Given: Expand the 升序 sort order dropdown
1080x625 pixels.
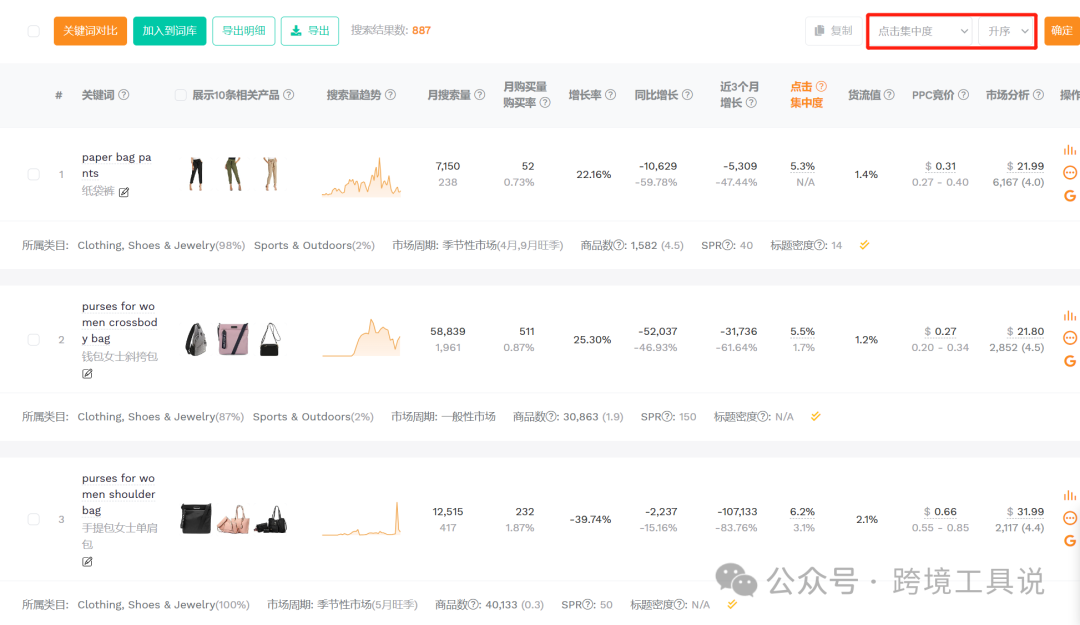Looking at the screenshot, I should (1007, 31).
